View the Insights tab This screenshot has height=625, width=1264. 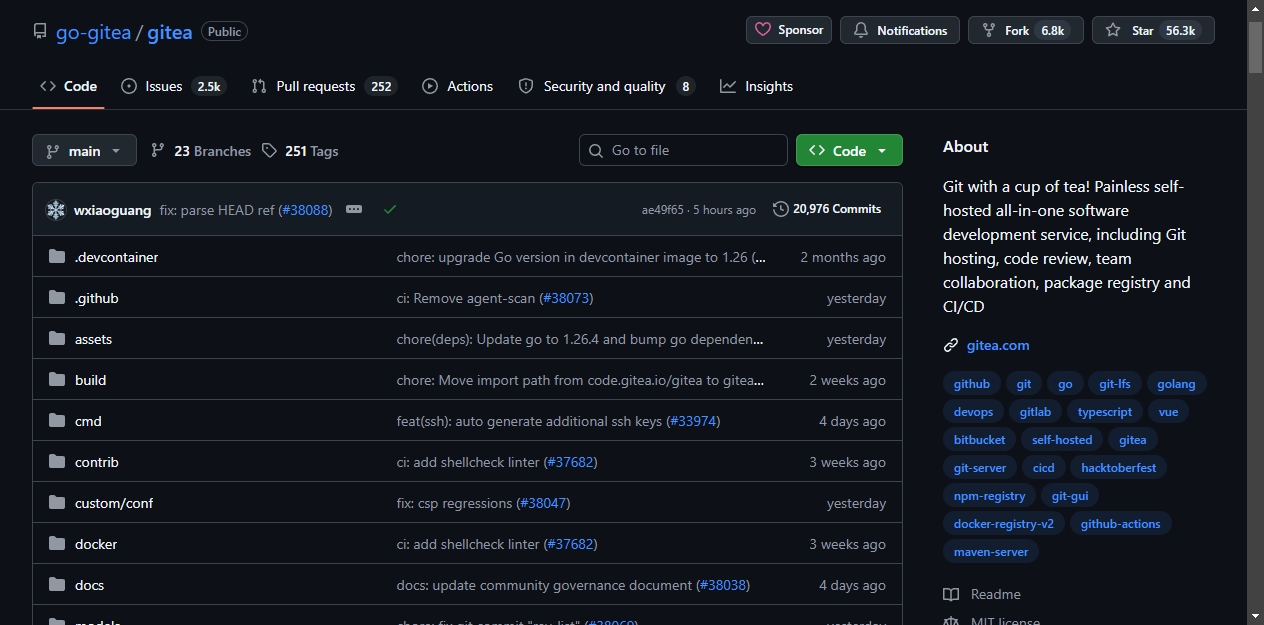(x=756, y=86)
